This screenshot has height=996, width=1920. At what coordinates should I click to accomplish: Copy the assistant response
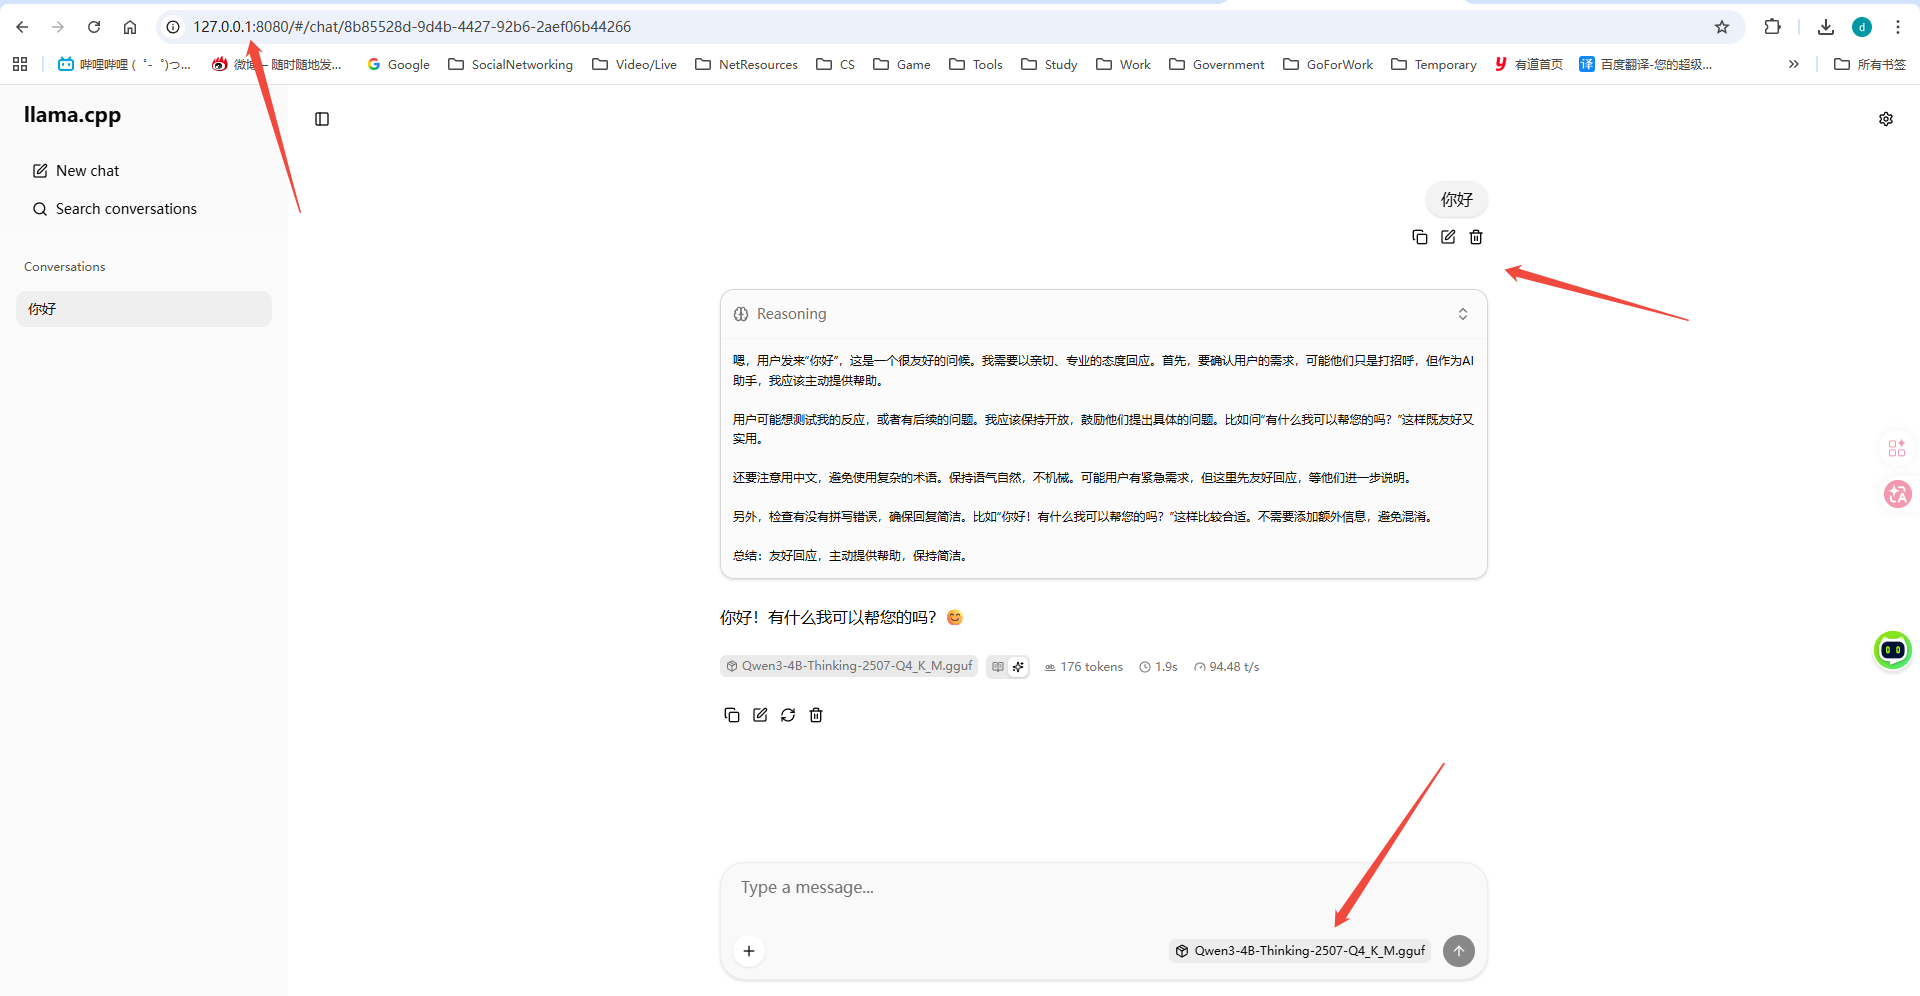pyautogui.click(x=732, y=715)
